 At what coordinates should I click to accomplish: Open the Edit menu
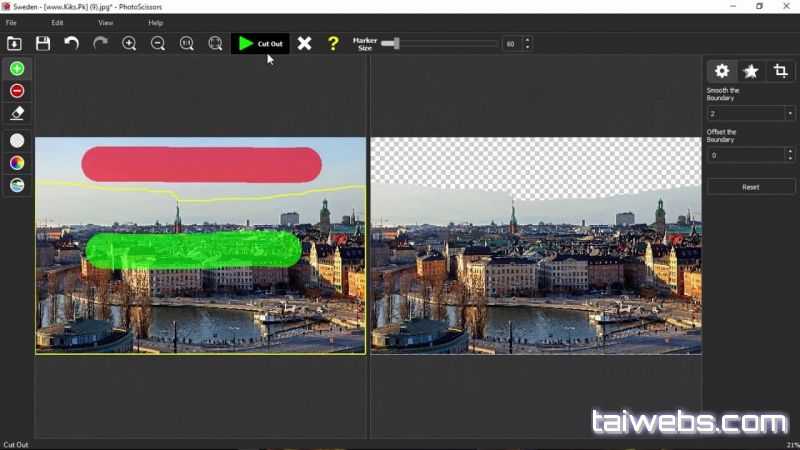(x=57, y=22)
